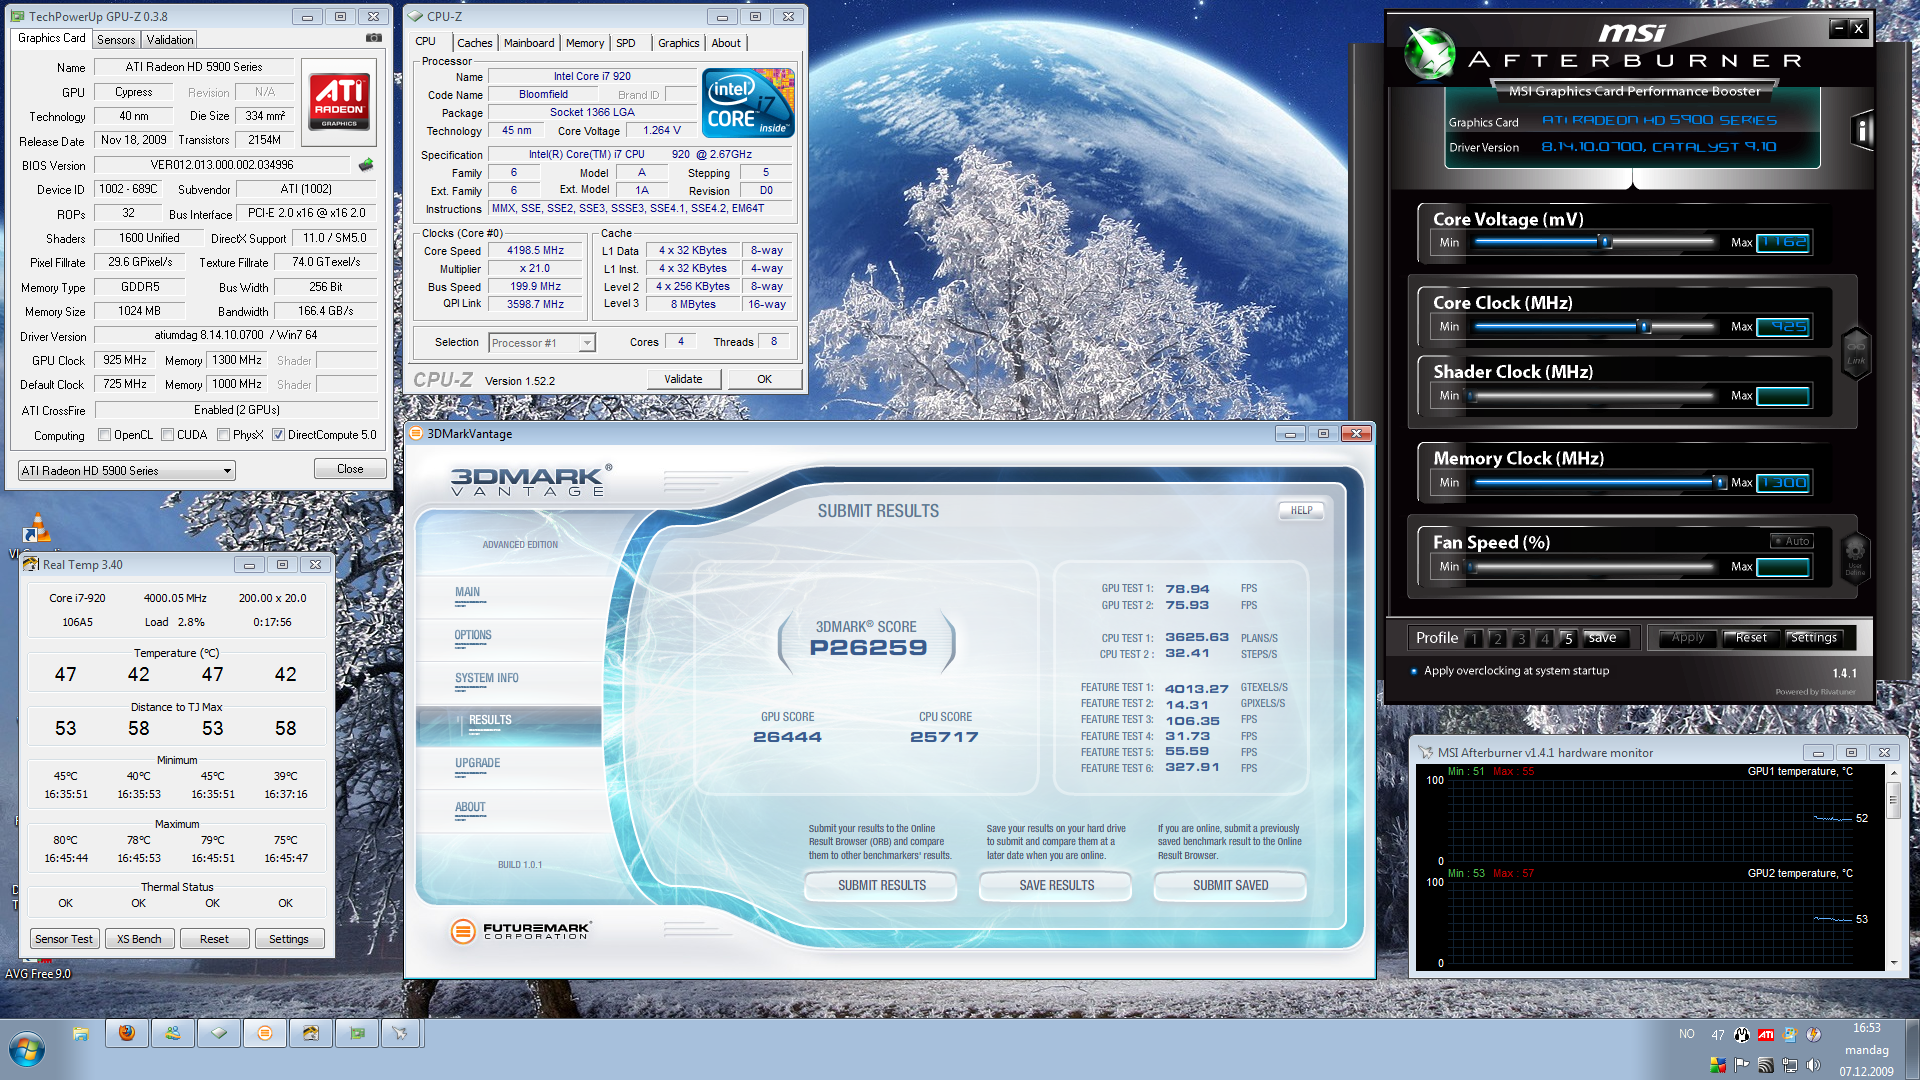Click the SUBMIT SAVED button
The image size is (1920, 1080).
1231,885
